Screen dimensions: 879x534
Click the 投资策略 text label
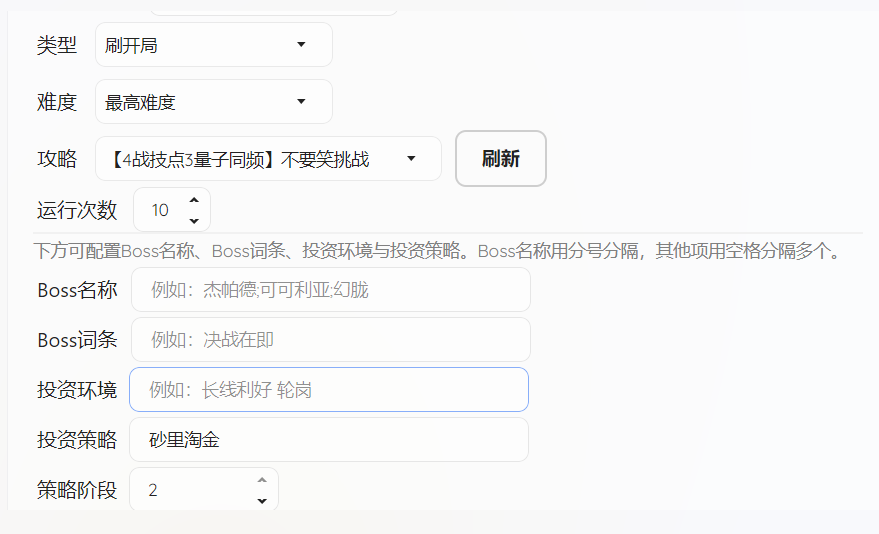click(77, 440)
